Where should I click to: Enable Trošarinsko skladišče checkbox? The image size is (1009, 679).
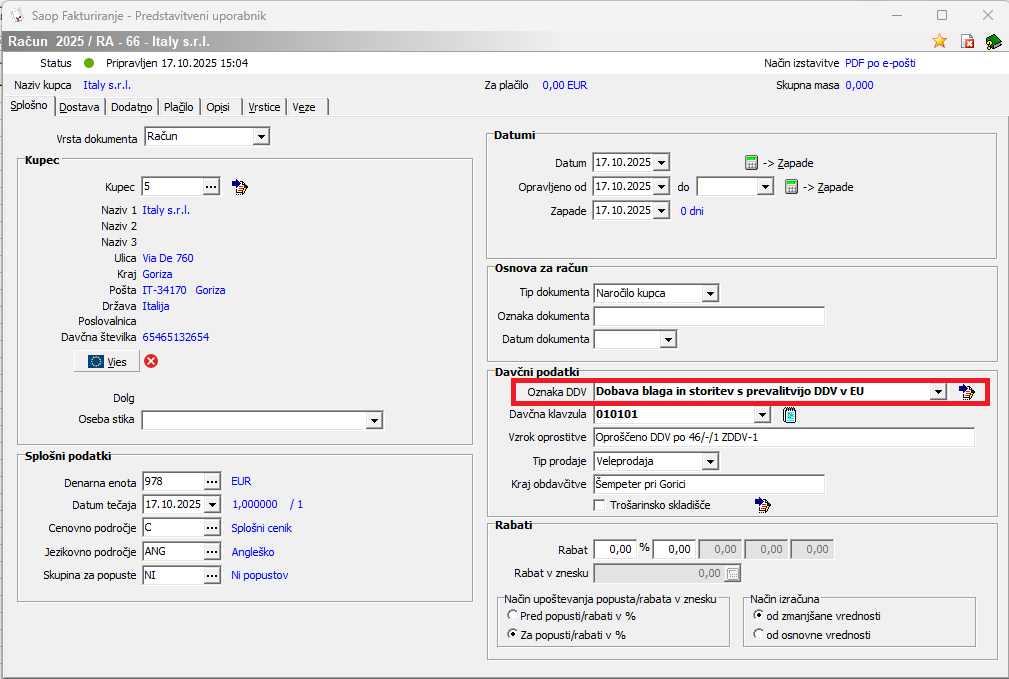coord(599,505)
